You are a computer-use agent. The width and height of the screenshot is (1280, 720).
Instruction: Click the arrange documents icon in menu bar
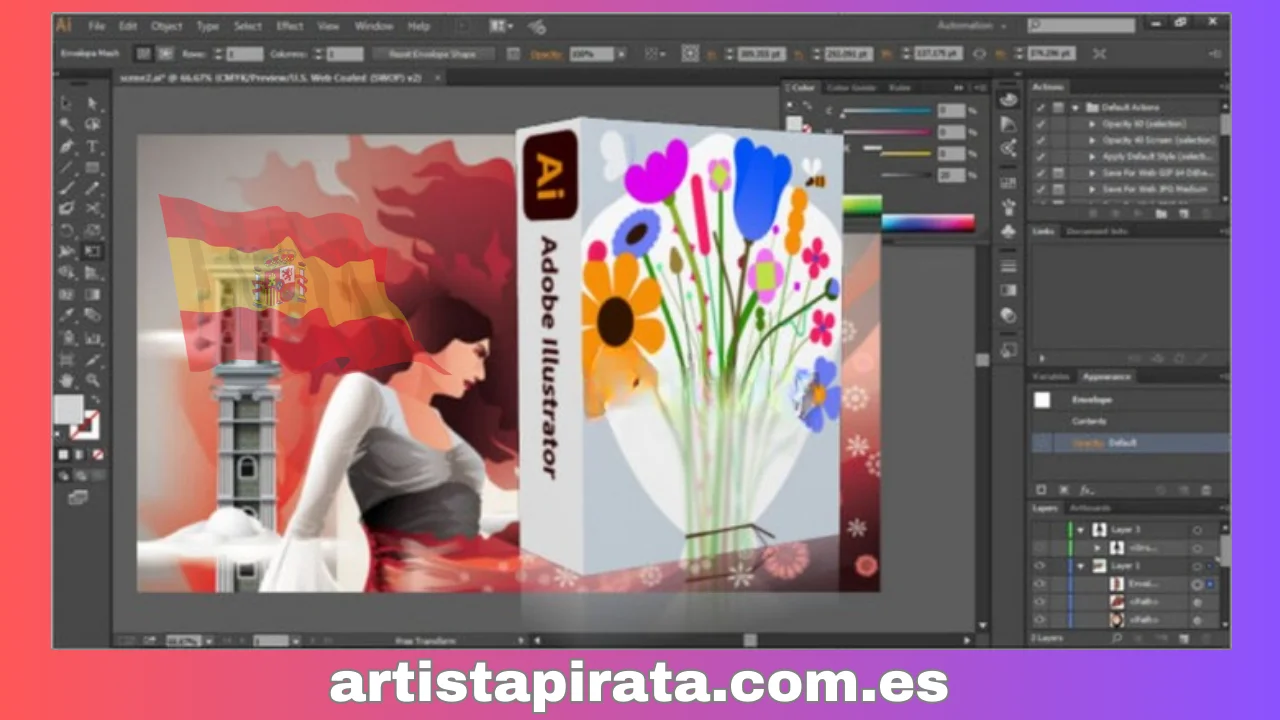[502, 26]
